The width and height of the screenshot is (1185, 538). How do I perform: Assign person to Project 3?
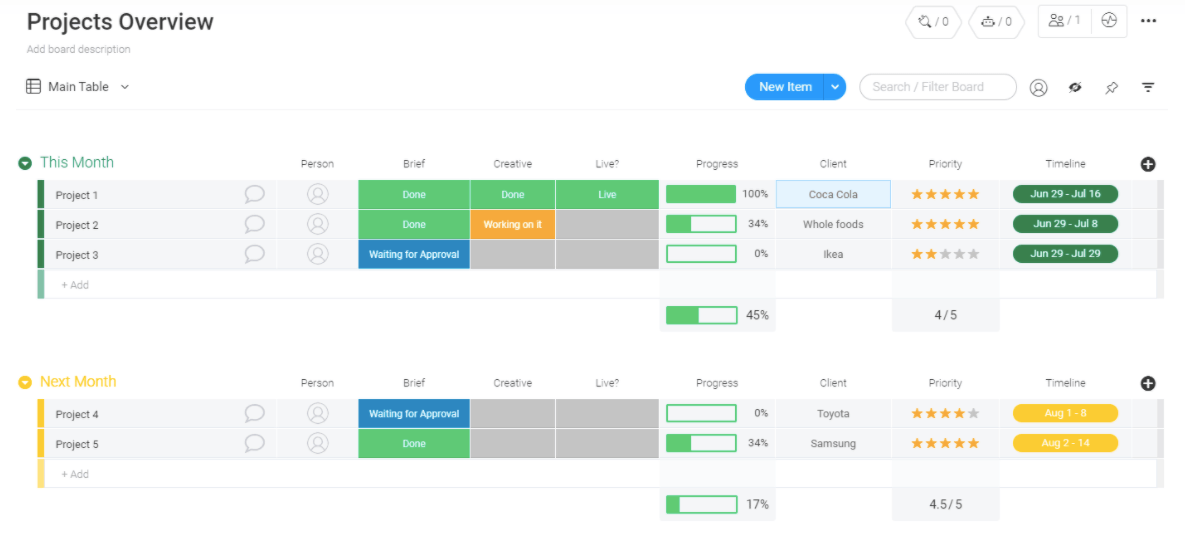pos(317,255)
